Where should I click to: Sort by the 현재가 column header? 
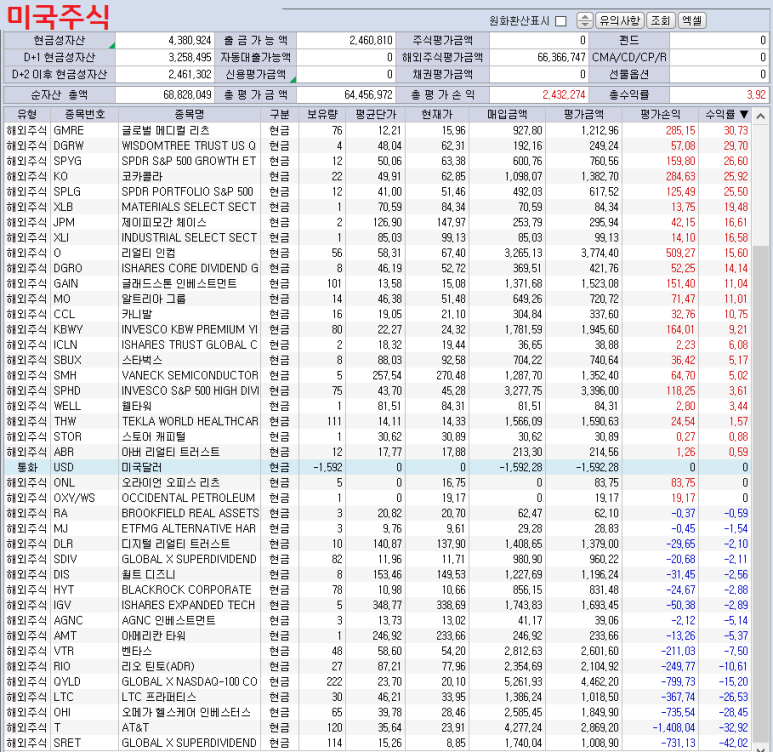point(437,114)
